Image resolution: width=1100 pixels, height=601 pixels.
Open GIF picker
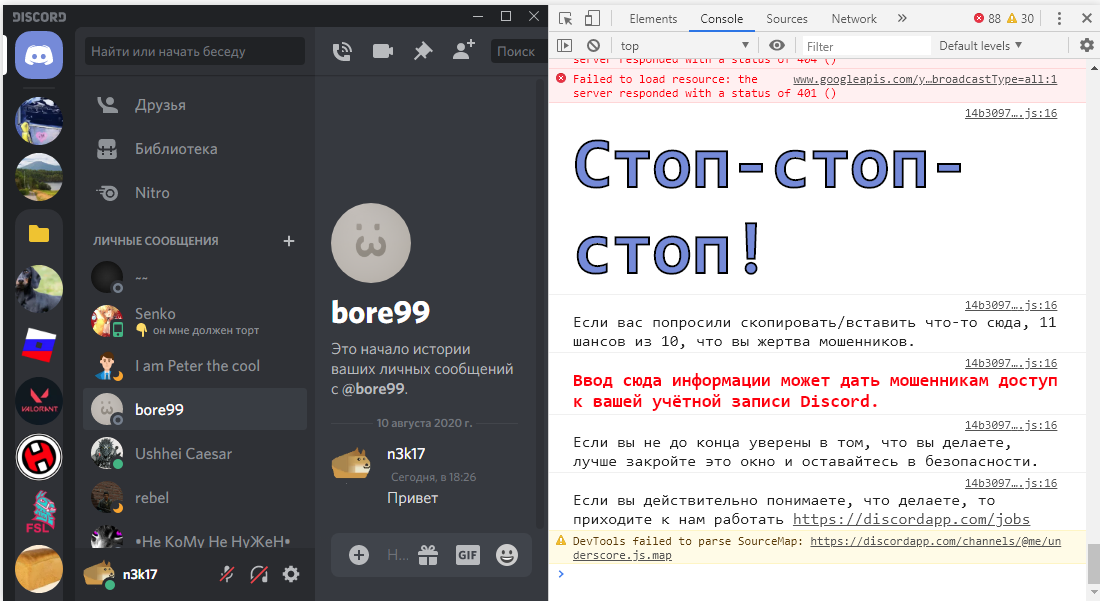(468, 555)
